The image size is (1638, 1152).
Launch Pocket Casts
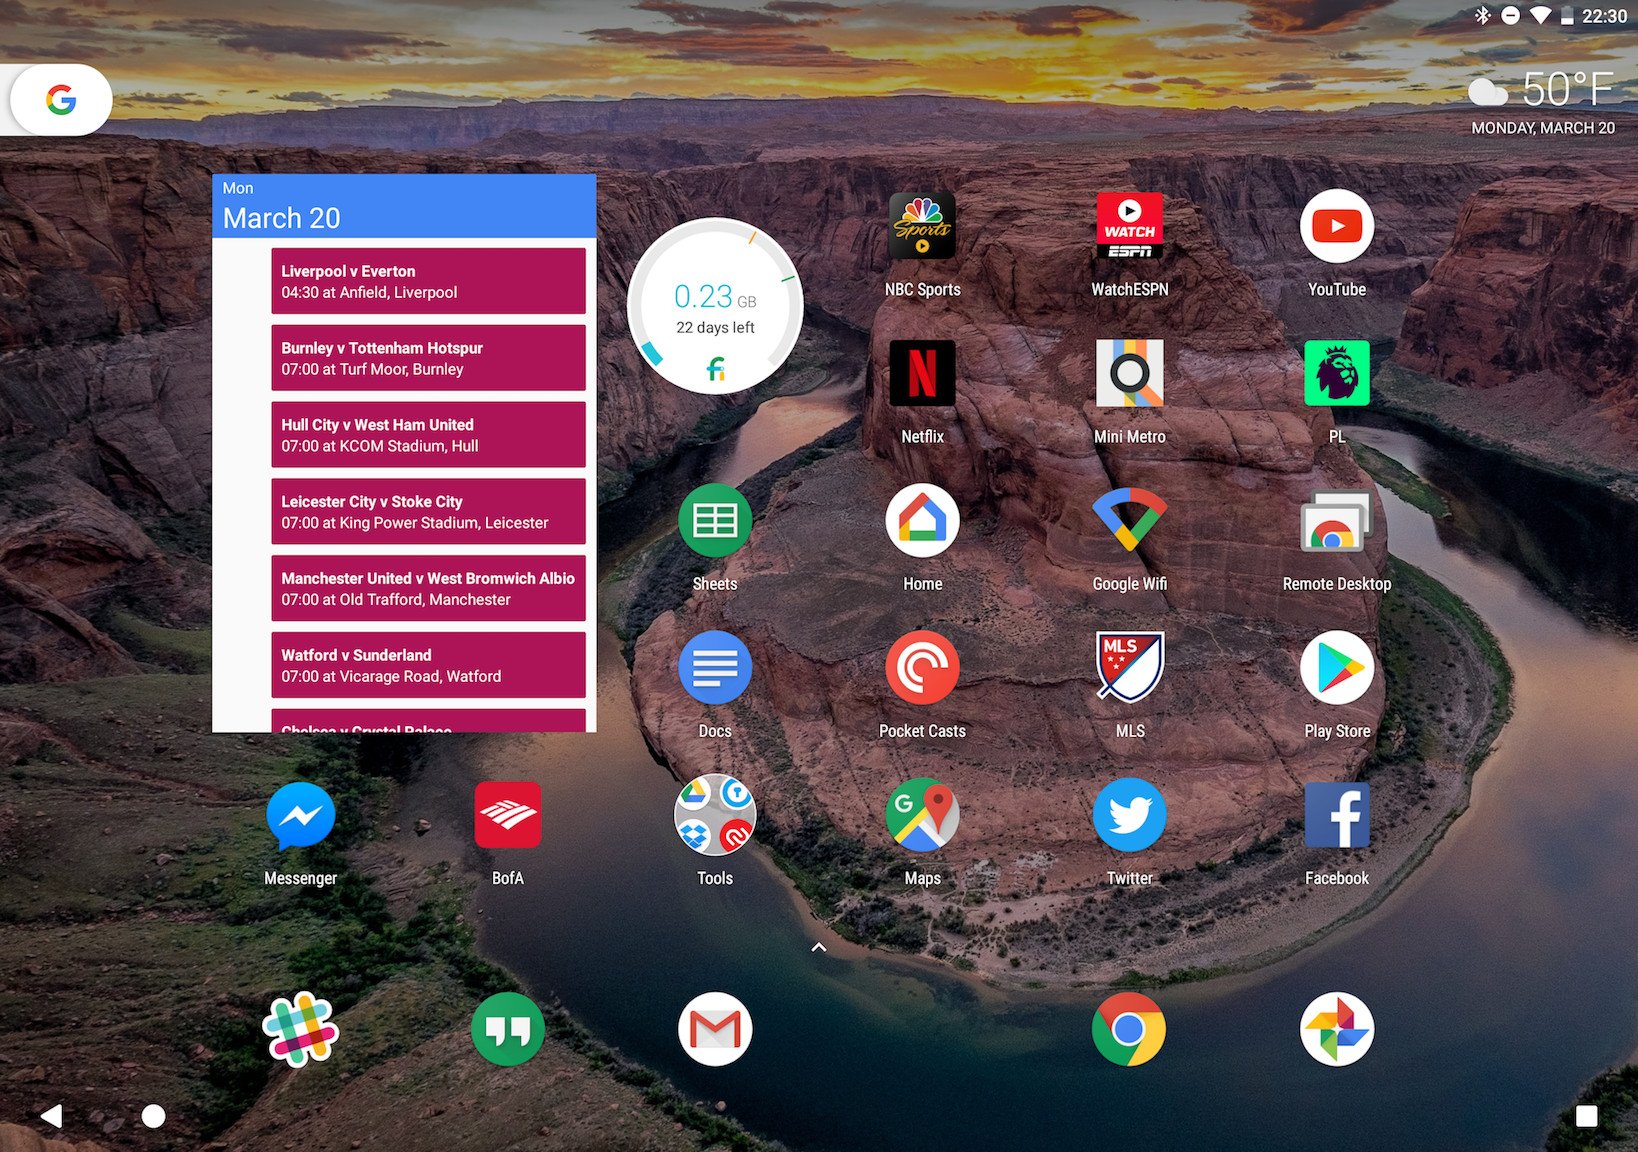coord(922,667)
